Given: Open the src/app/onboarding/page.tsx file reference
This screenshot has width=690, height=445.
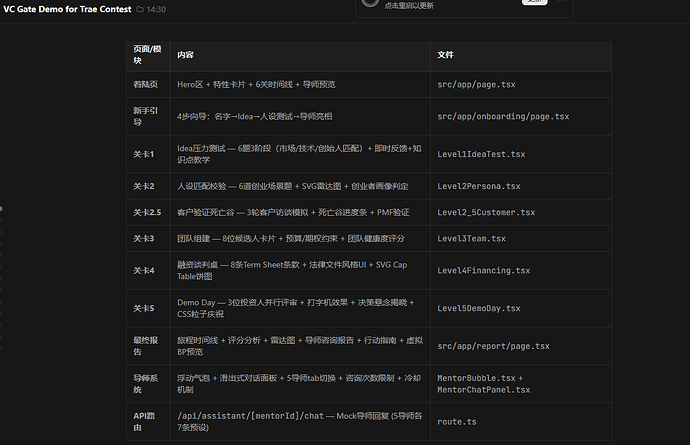Looking at the screenshot, I should 503,117.
